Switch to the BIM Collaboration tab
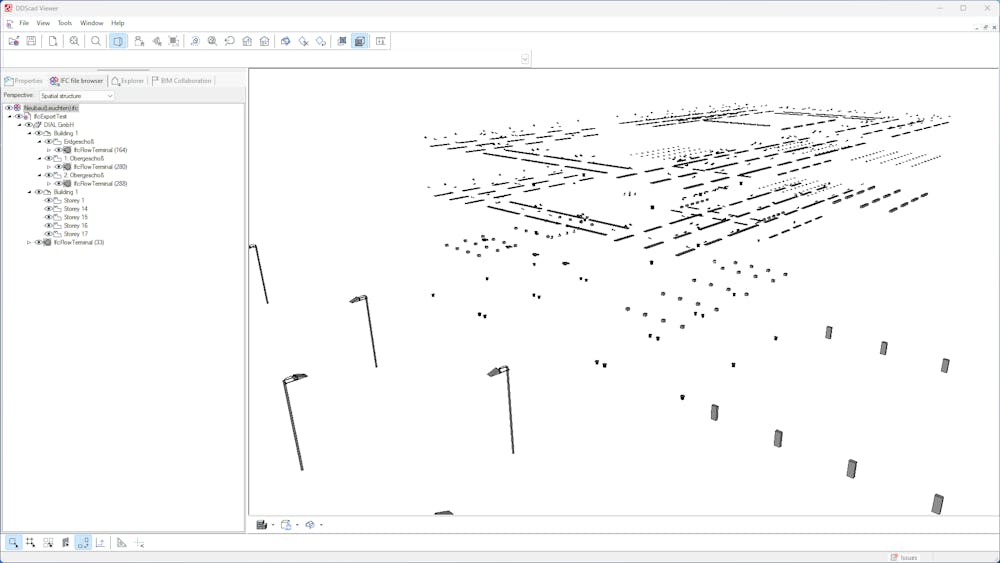The height and width of the screenshot is (563, 1000). tap(182, 81)
